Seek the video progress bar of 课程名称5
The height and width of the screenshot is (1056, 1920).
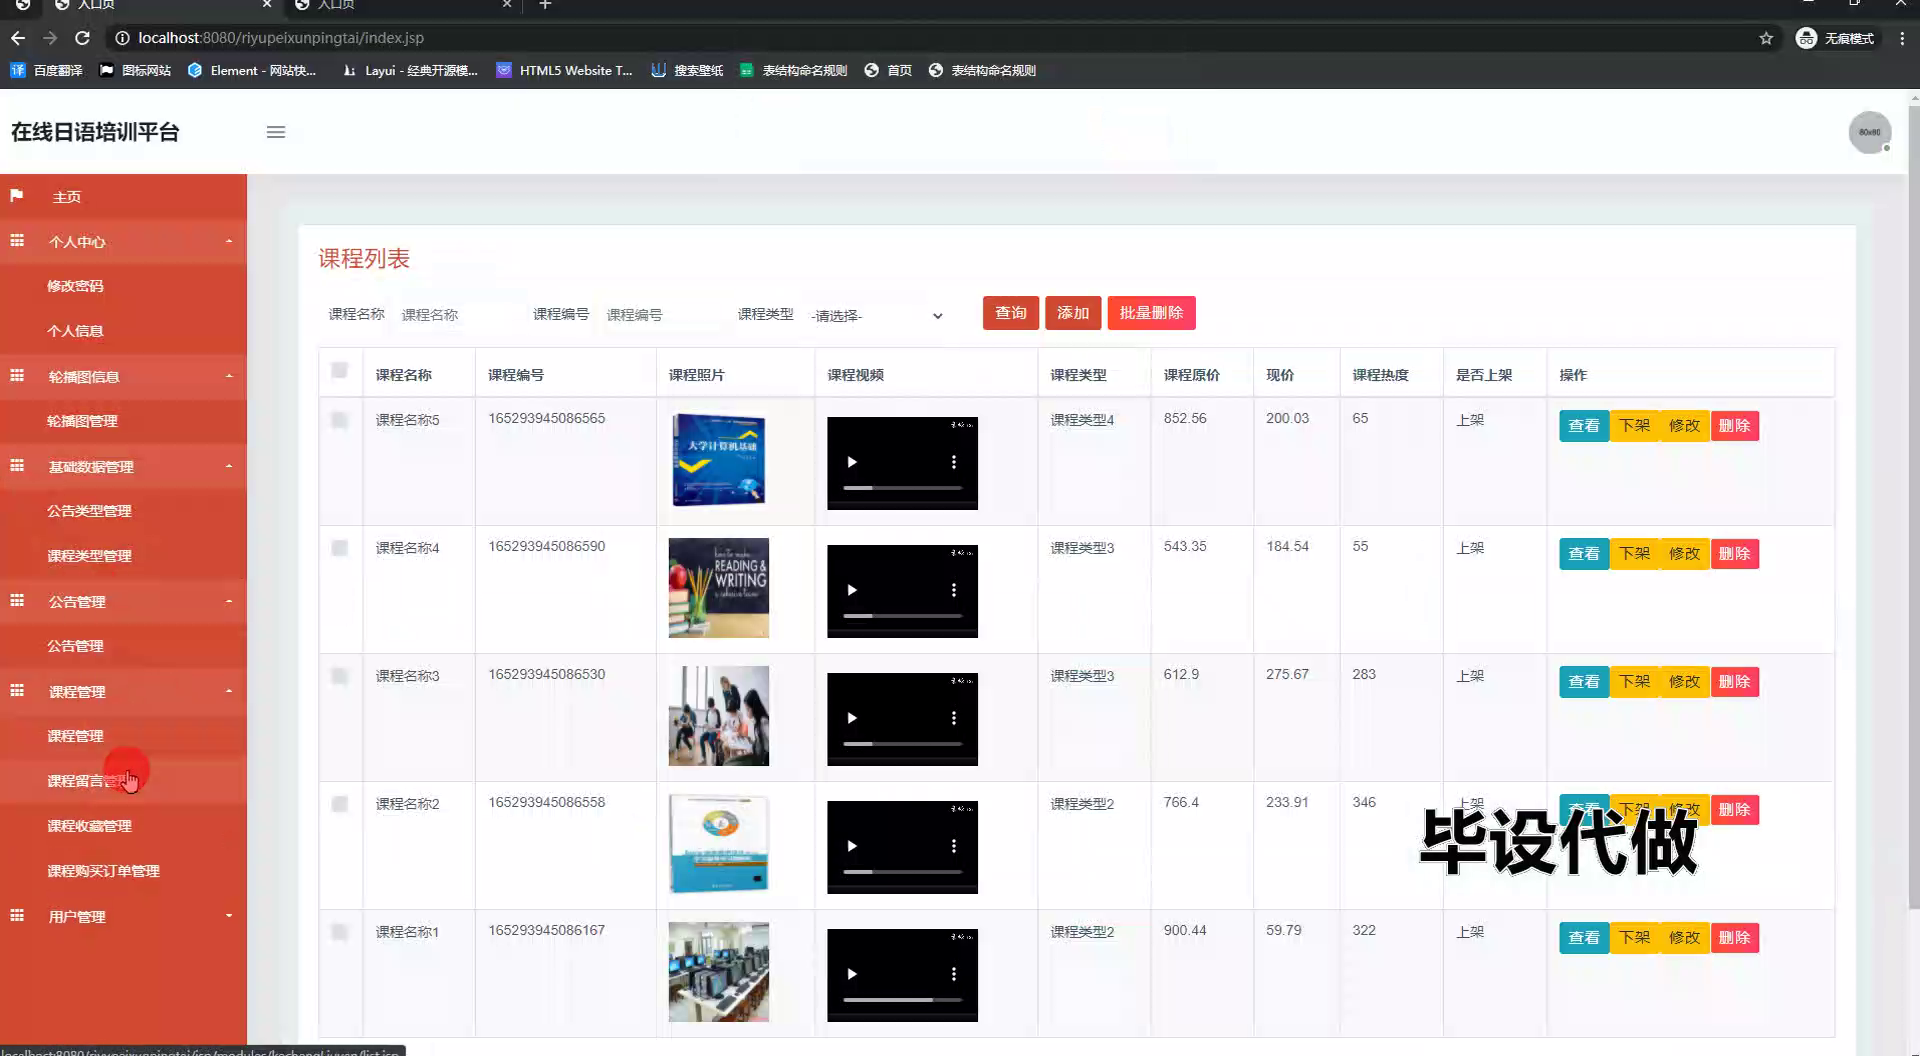pos(902,488)
